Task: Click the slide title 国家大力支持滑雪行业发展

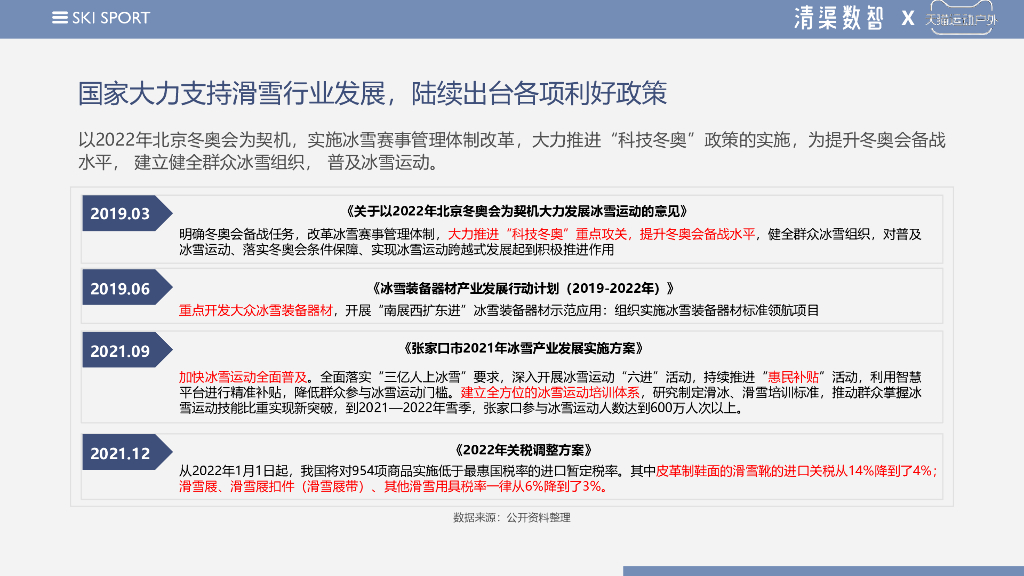Action: coord(232,93)
